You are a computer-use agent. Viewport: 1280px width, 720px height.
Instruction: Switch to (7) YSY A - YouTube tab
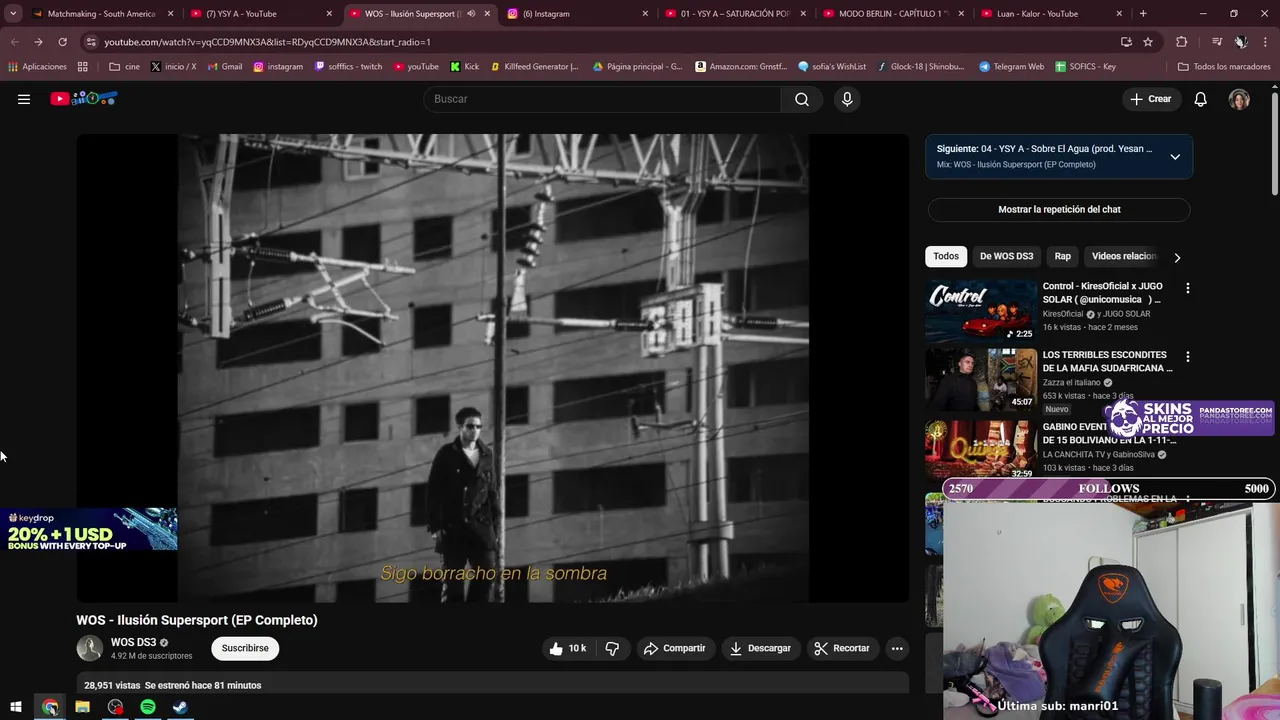tap(262, 14)
